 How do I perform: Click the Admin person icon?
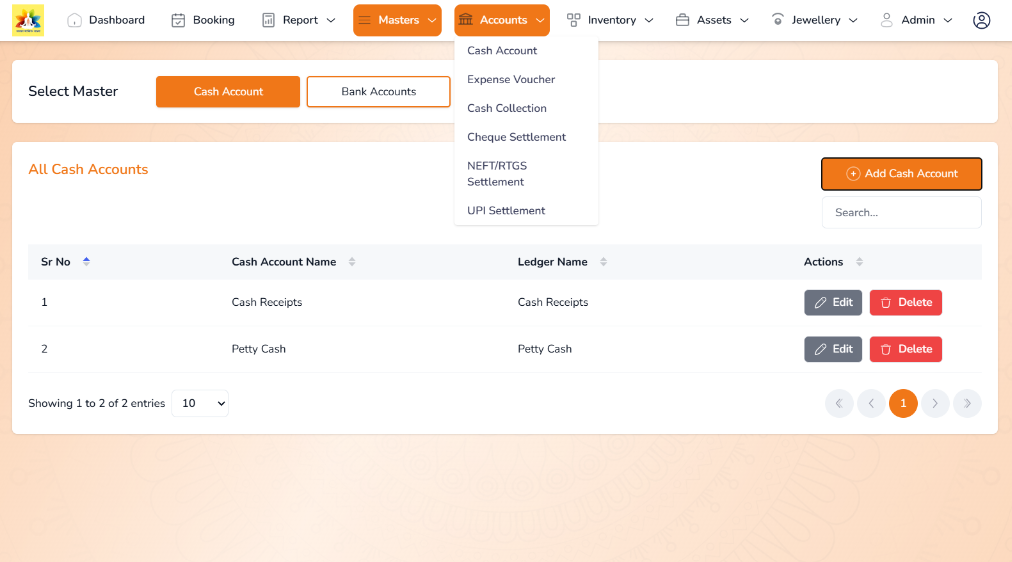pos(887,20)
